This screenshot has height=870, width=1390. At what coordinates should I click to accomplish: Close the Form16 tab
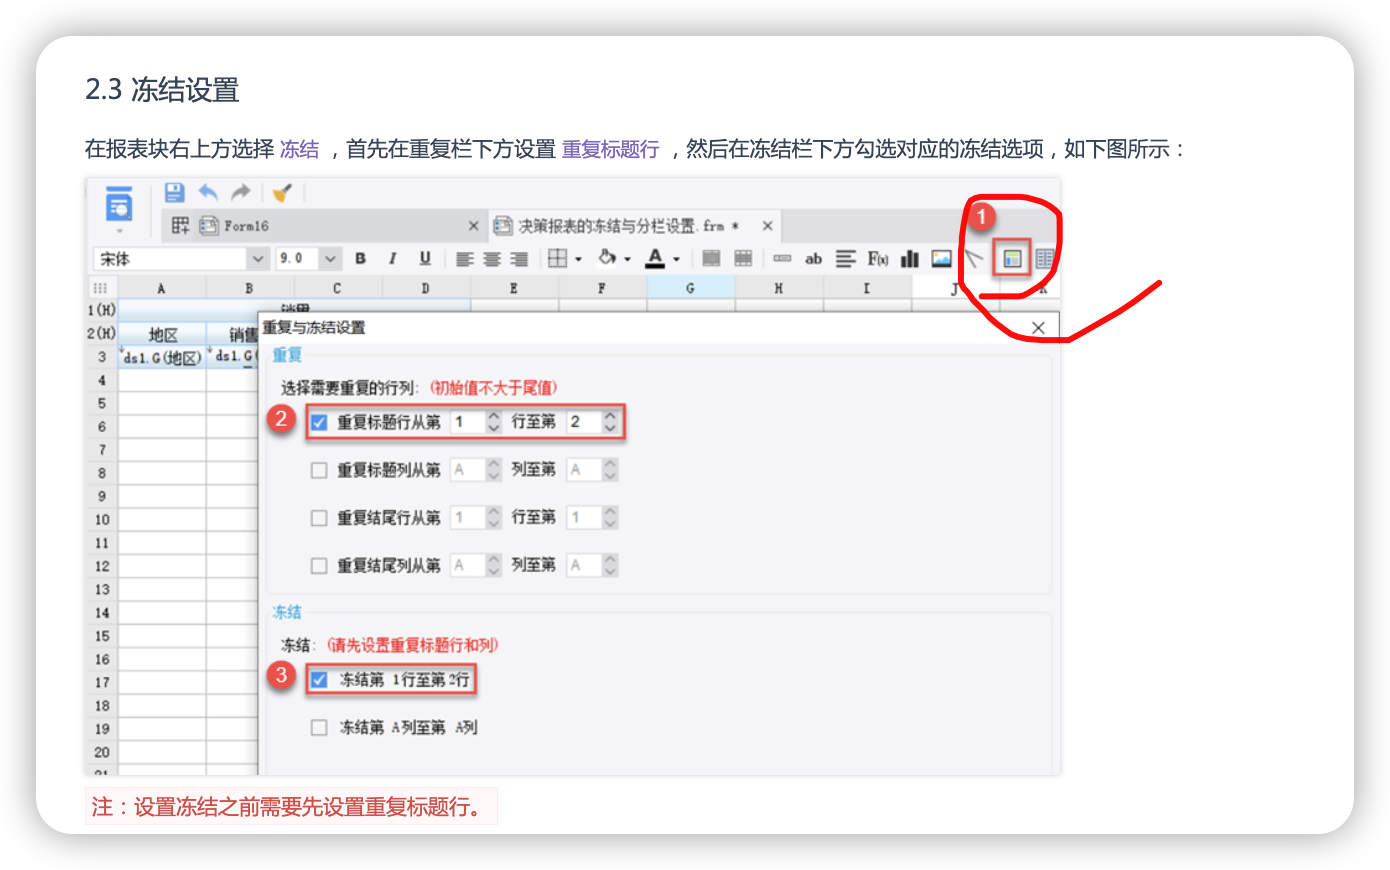[474, 226]
